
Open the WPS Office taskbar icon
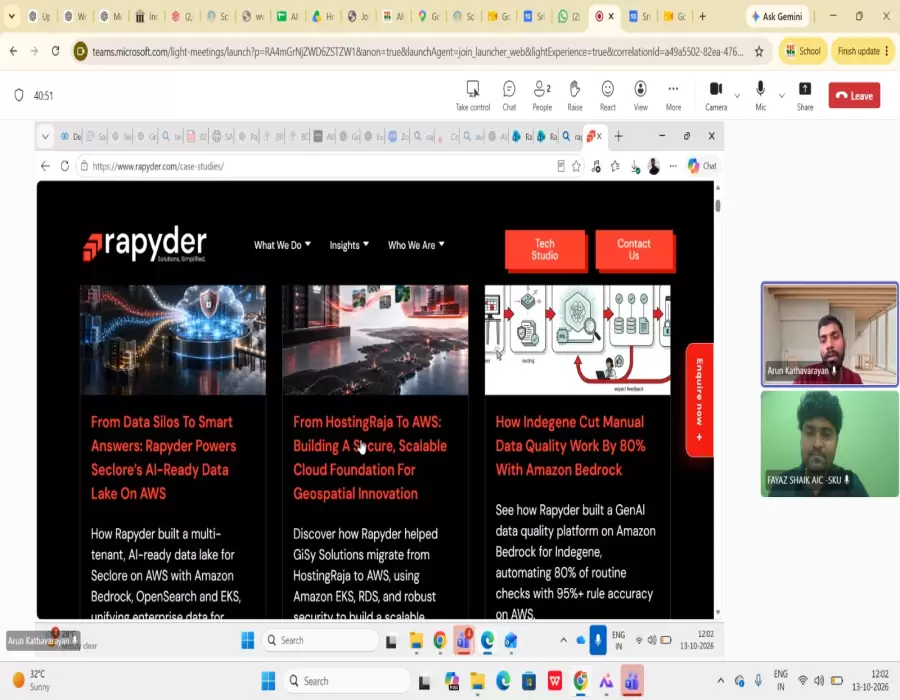[x=554, y=681]
